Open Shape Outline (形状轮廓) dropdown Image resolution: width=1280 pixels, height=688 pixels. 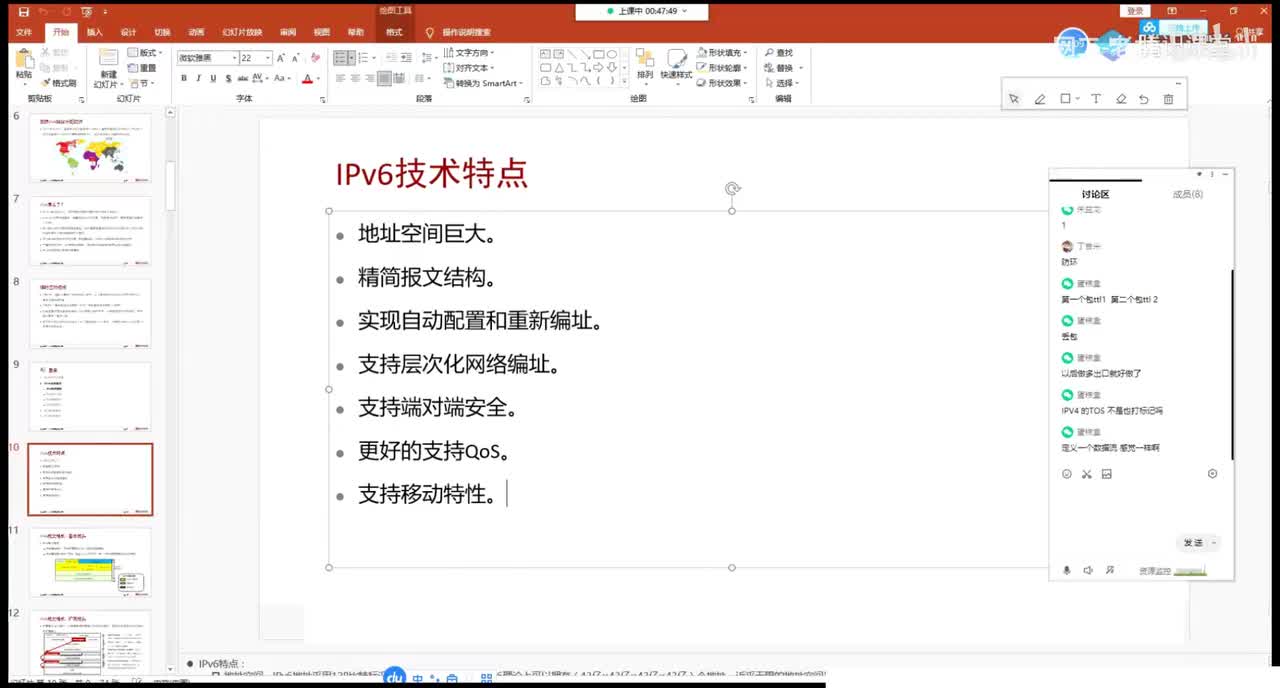[722, 68]
